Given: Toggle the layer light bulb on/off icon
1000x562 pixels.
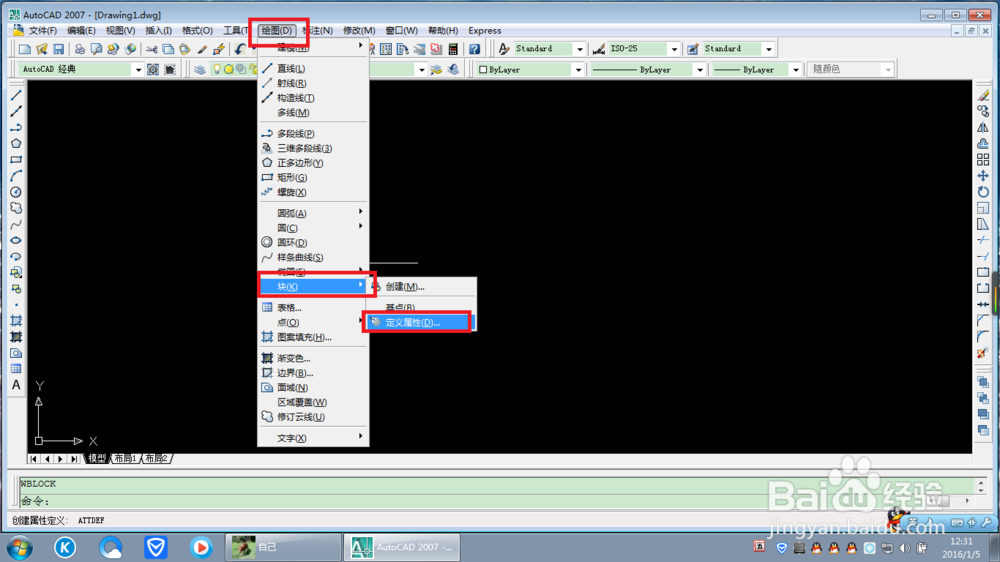Looking at the screenshot, I should point(217,70).
